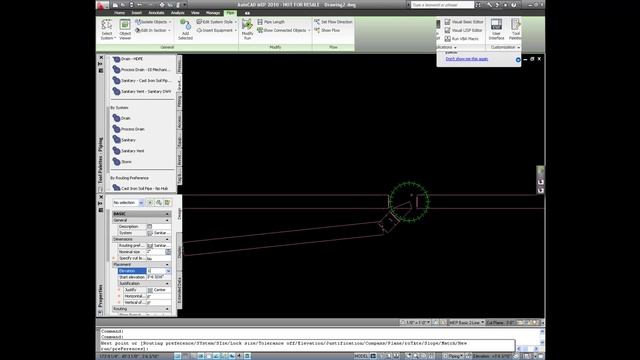Click the search keyword input box

click(x=442, y=5)
